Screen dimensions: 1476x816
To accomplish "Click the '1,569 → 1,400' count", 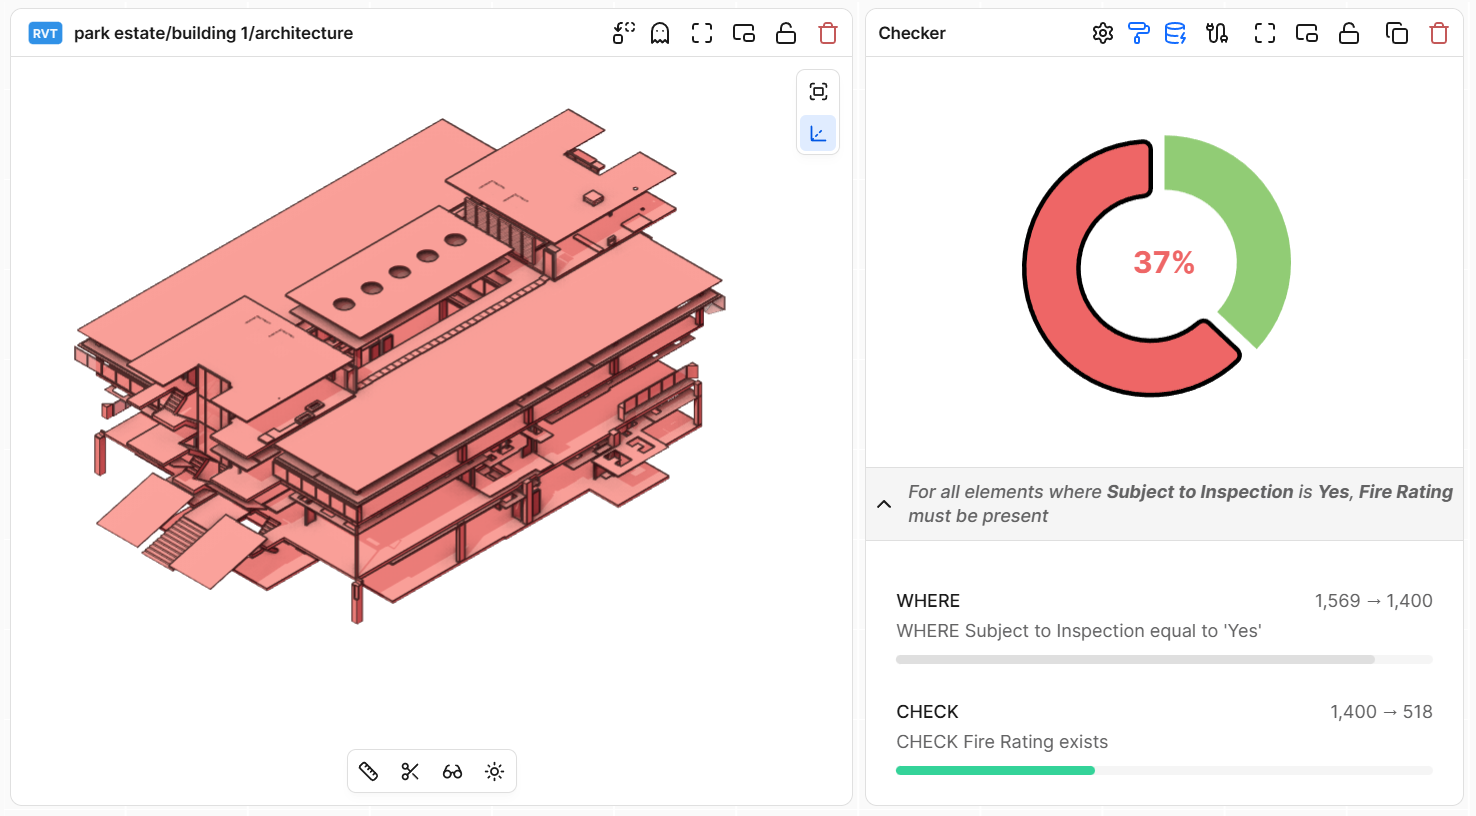I will (x=1373, y=601).
